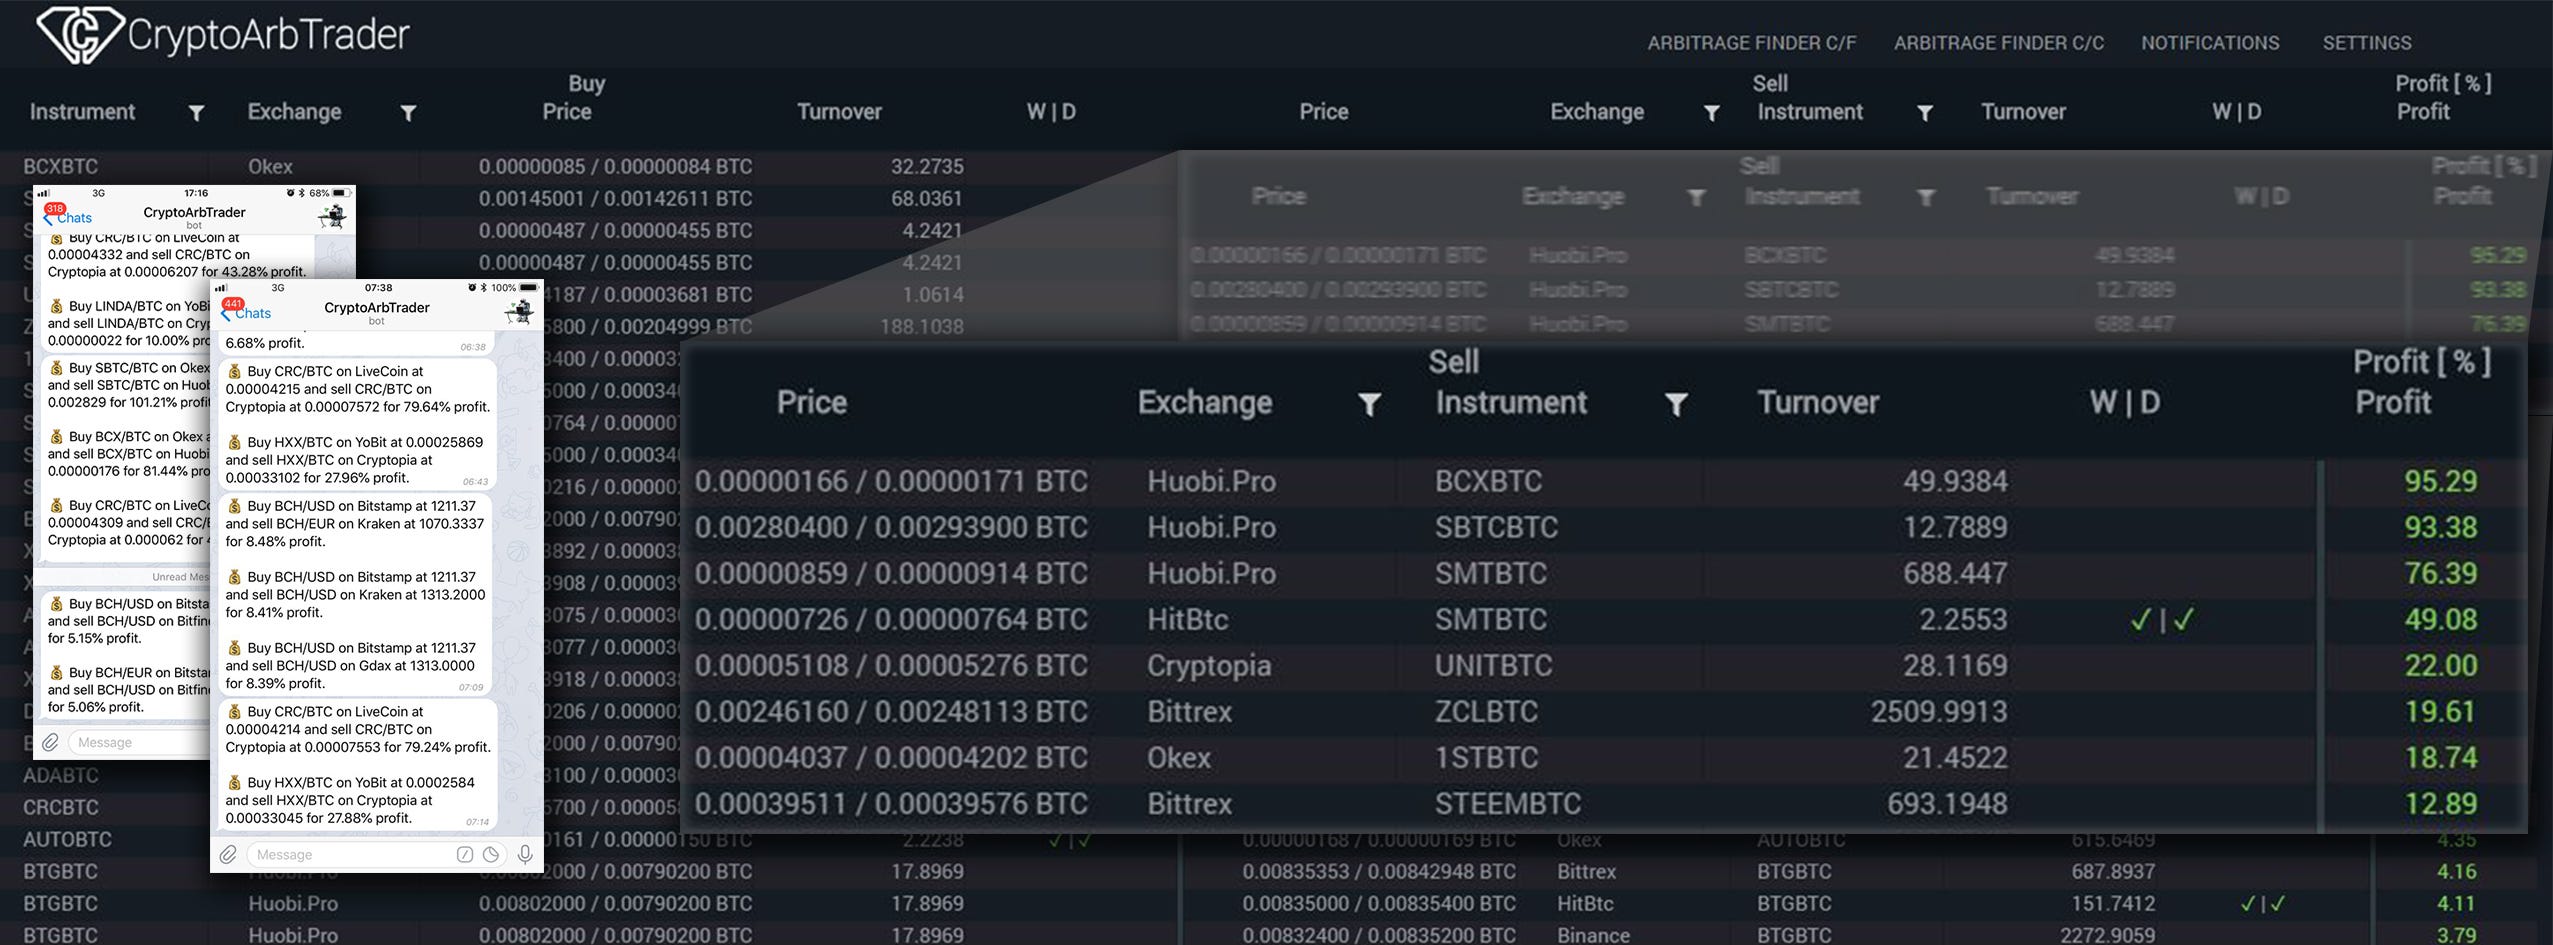Click 0.00835353 / 0.00842948 BTC price
This screenshot has width=2553, height=945.
1379,871
